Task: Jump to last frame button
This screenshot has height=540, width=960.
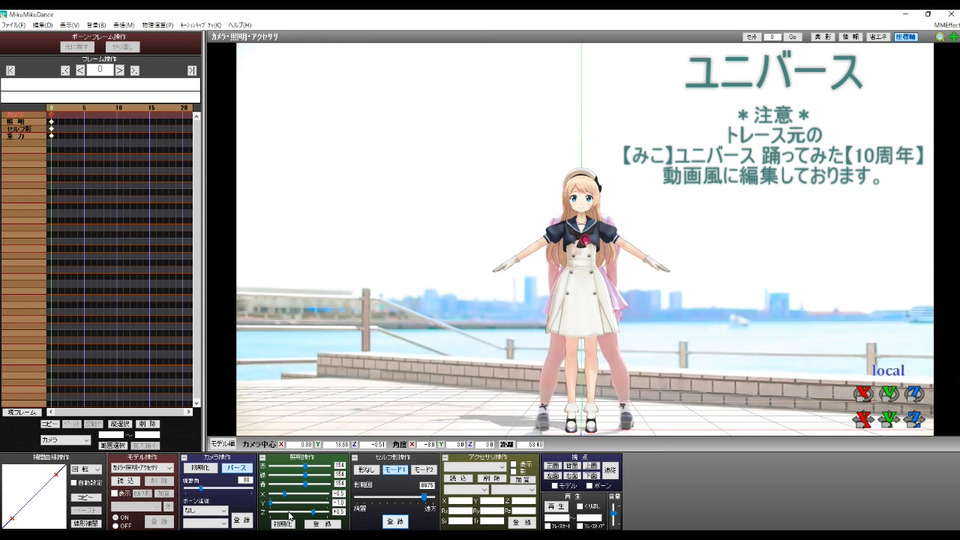Action: (192, 70)
